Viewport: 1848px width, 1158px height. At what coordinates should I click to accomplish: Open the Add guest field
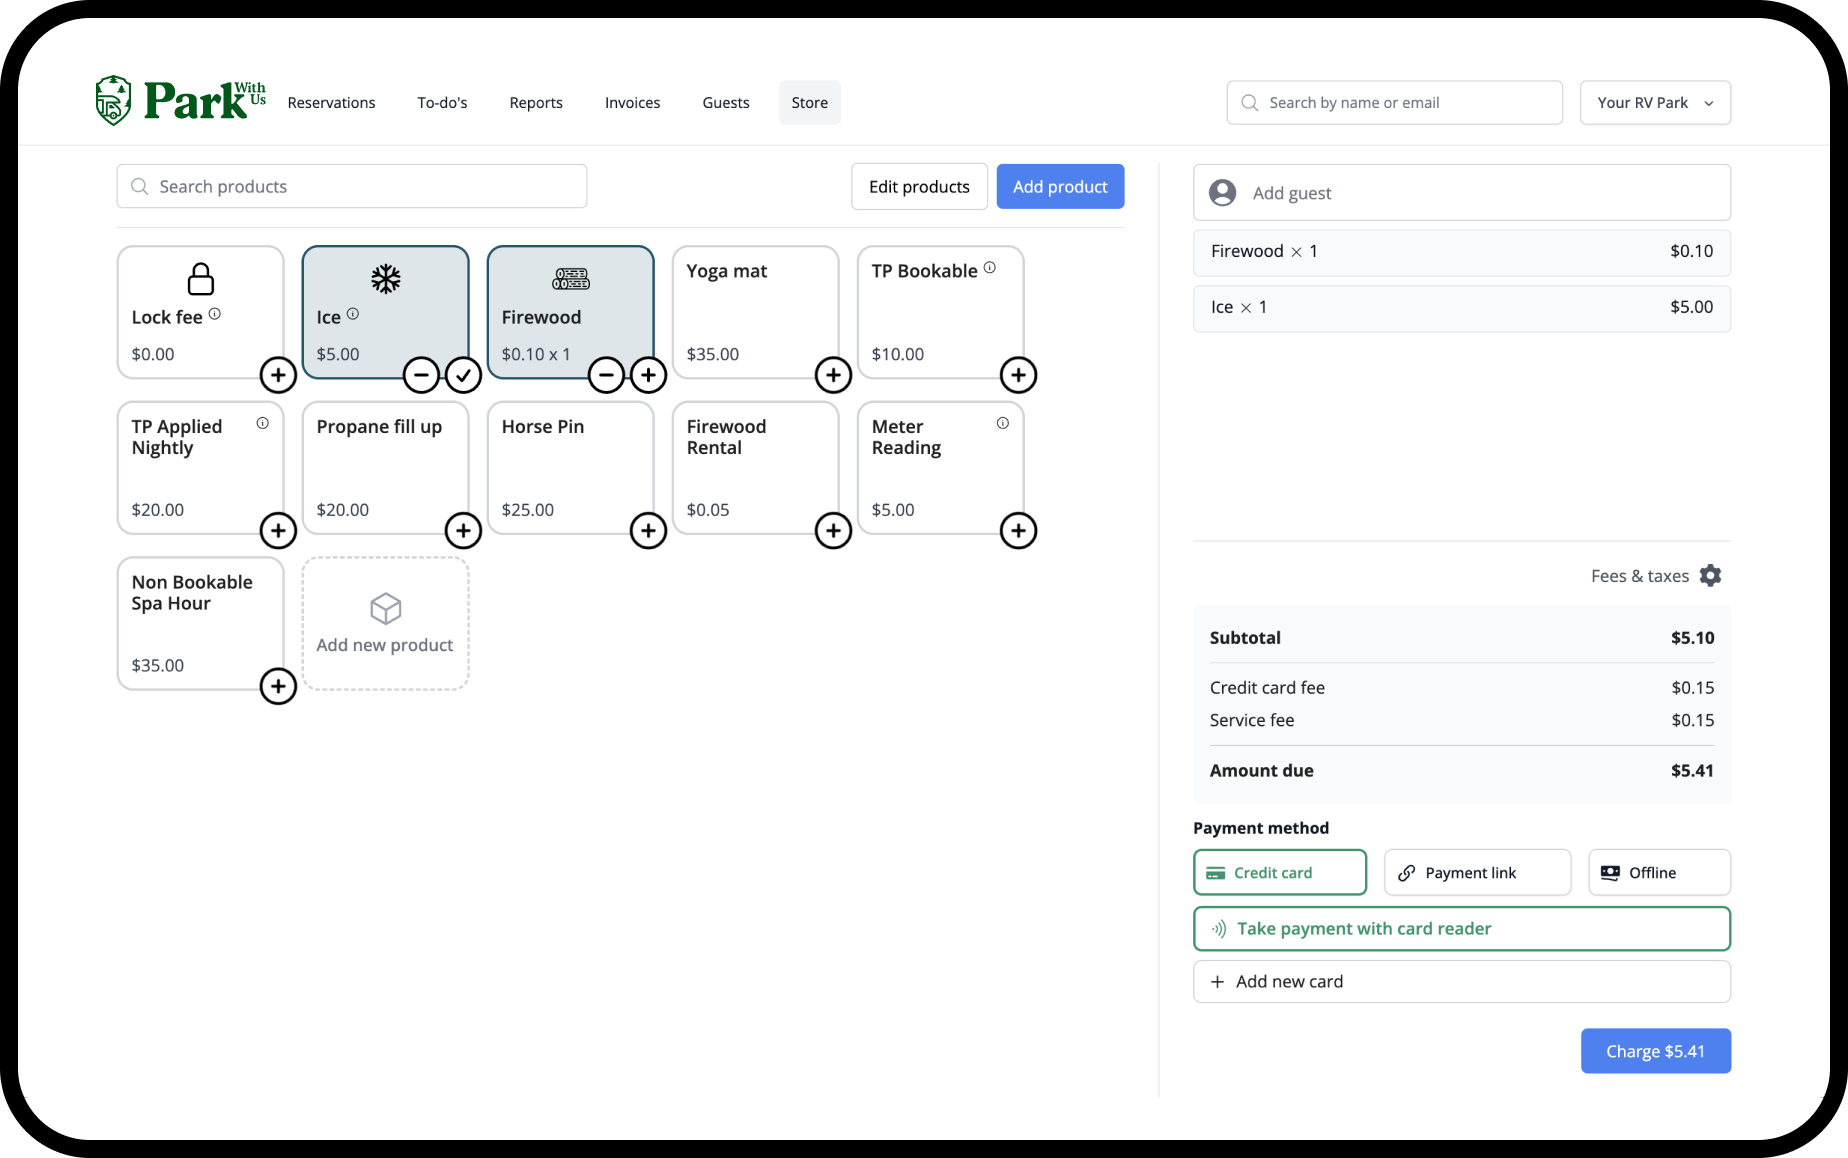click(1462, 193)
